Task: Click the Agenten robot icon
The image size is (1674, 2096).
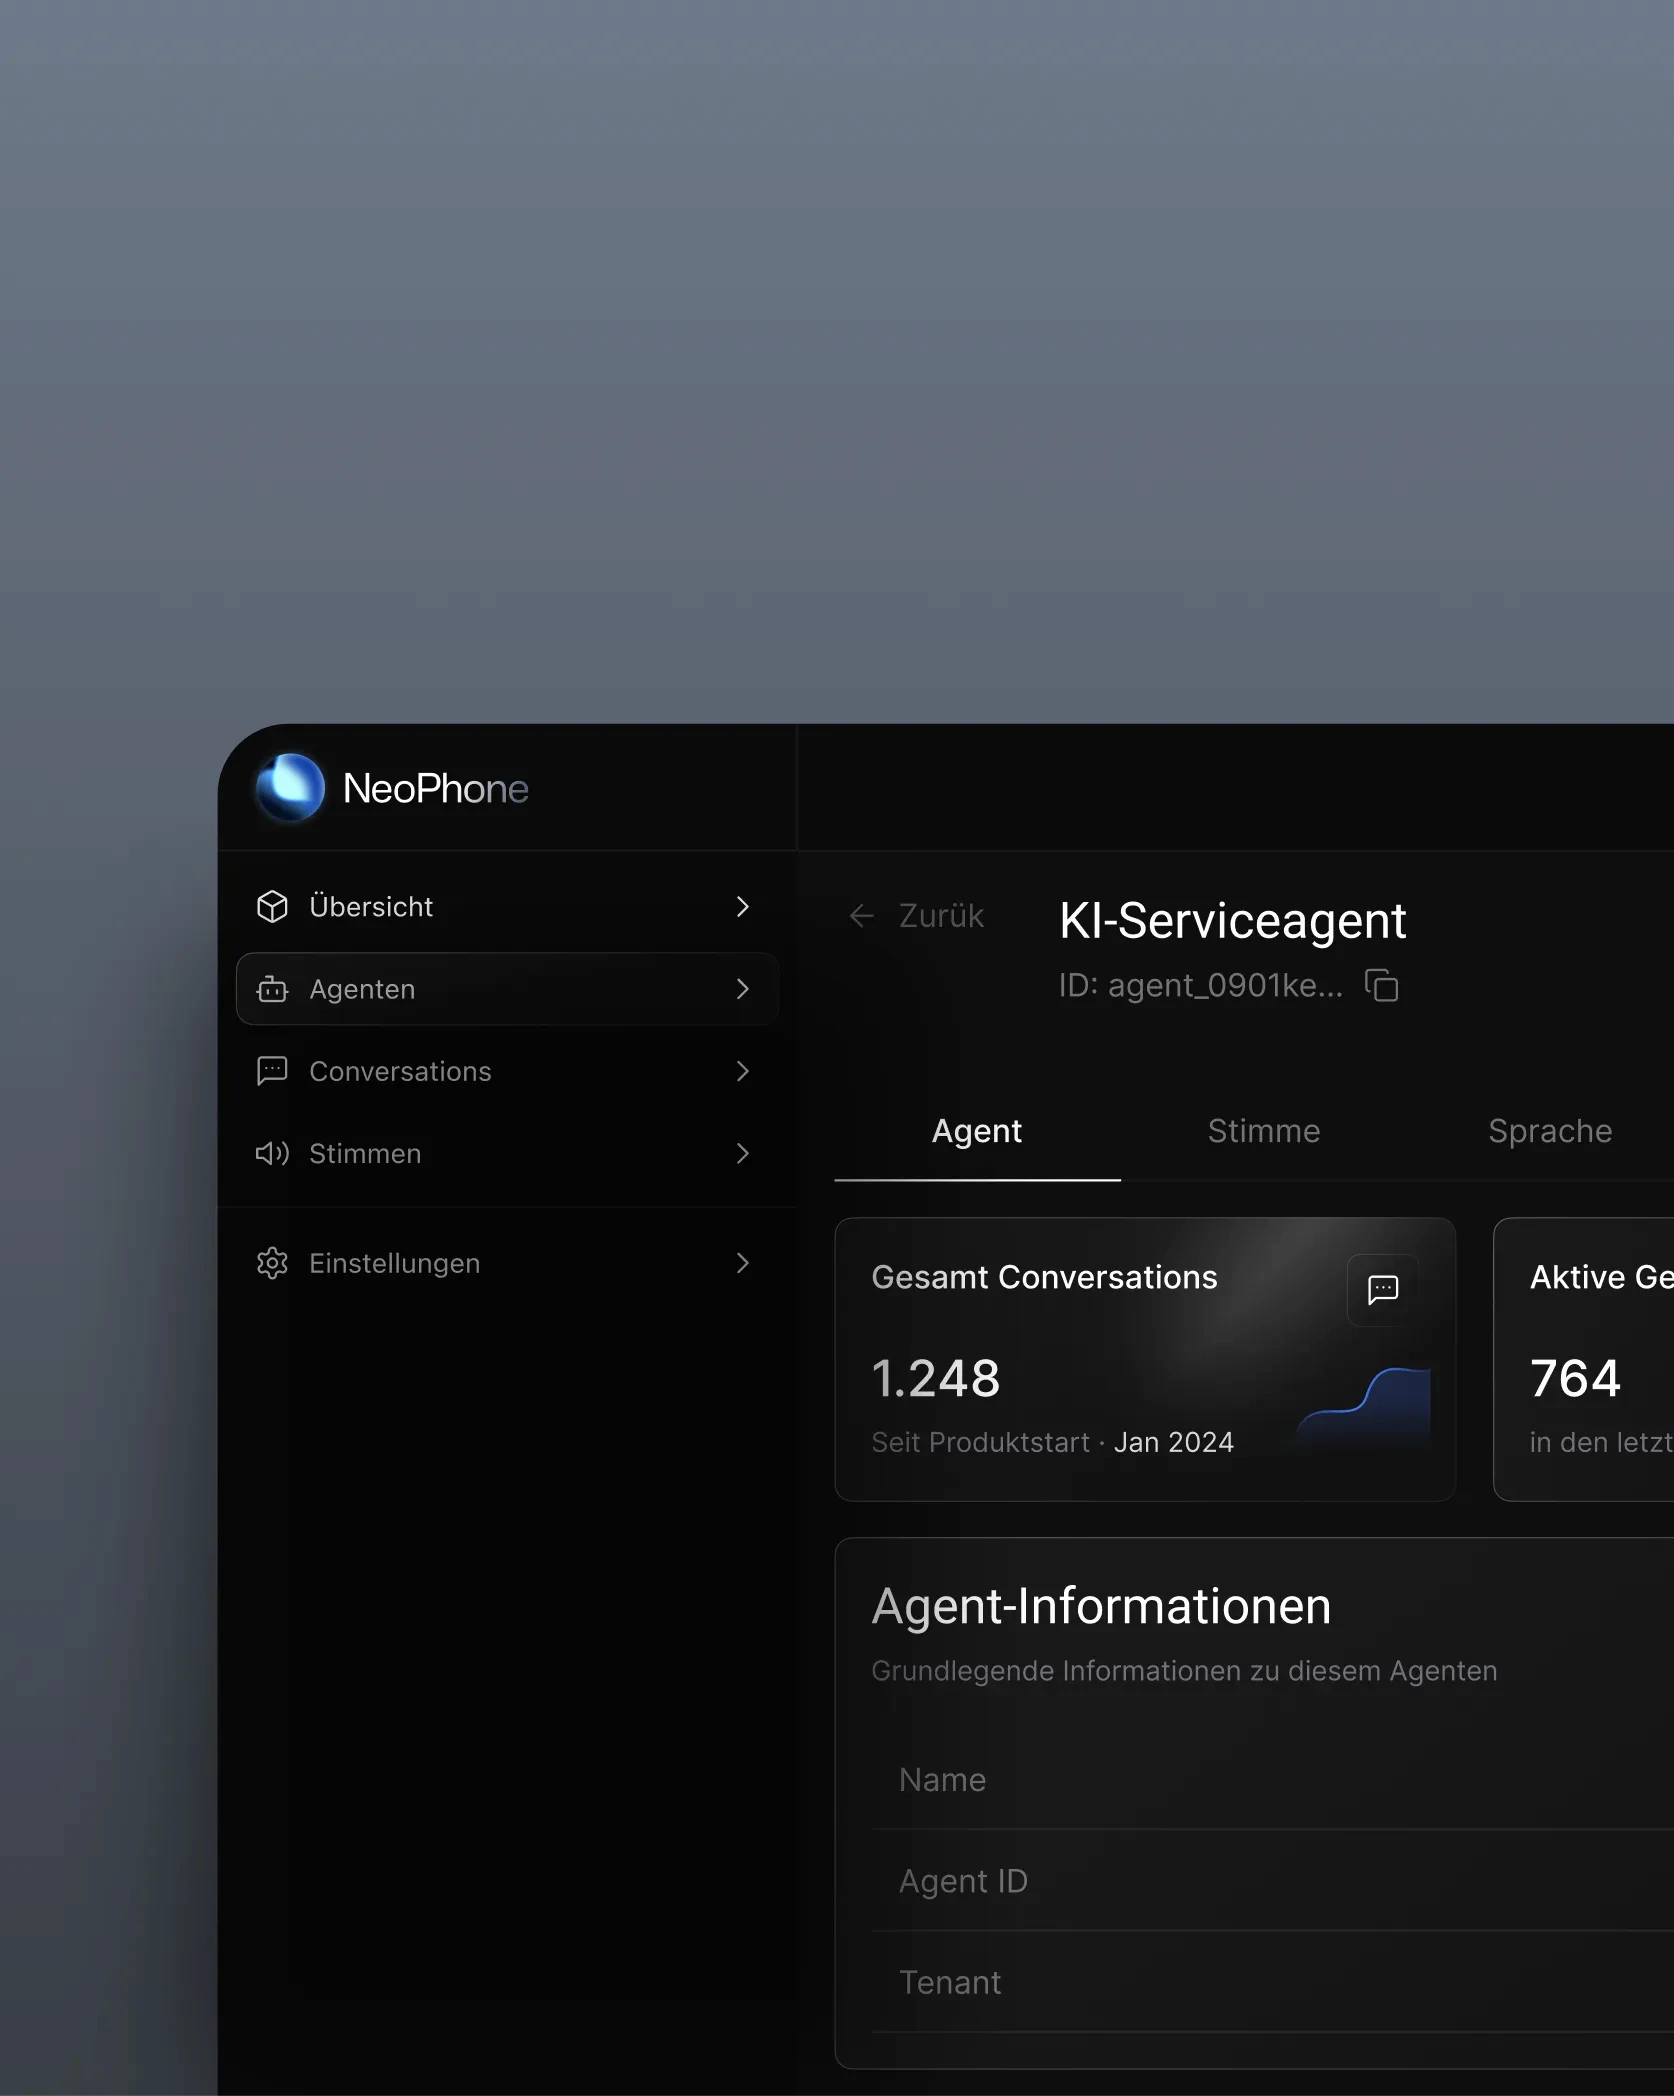Action: [272, 989]
